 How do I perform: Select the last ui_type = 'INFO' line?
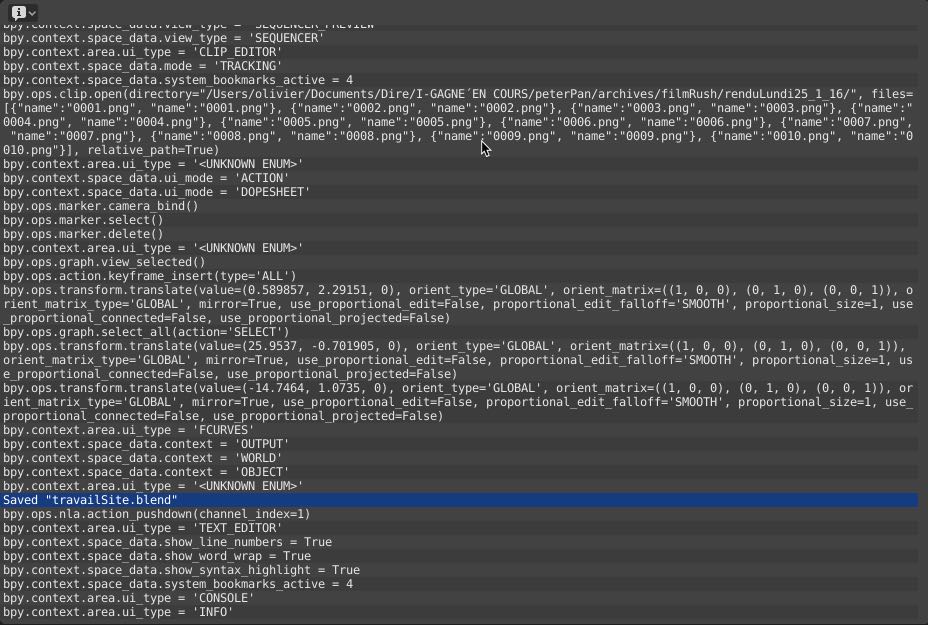click(117, 612)
